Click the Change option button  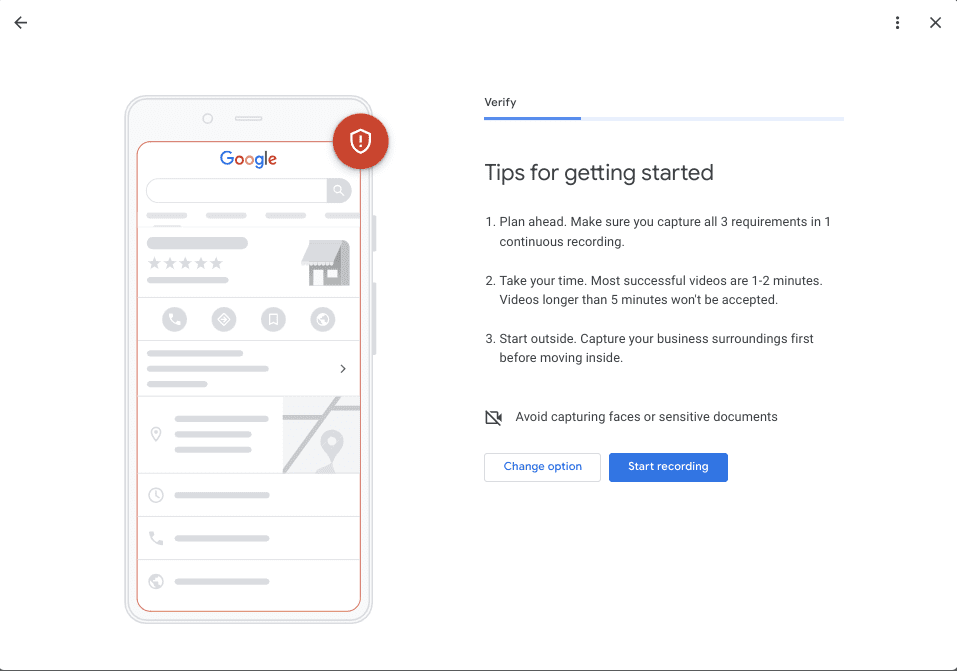pos(542,467)
